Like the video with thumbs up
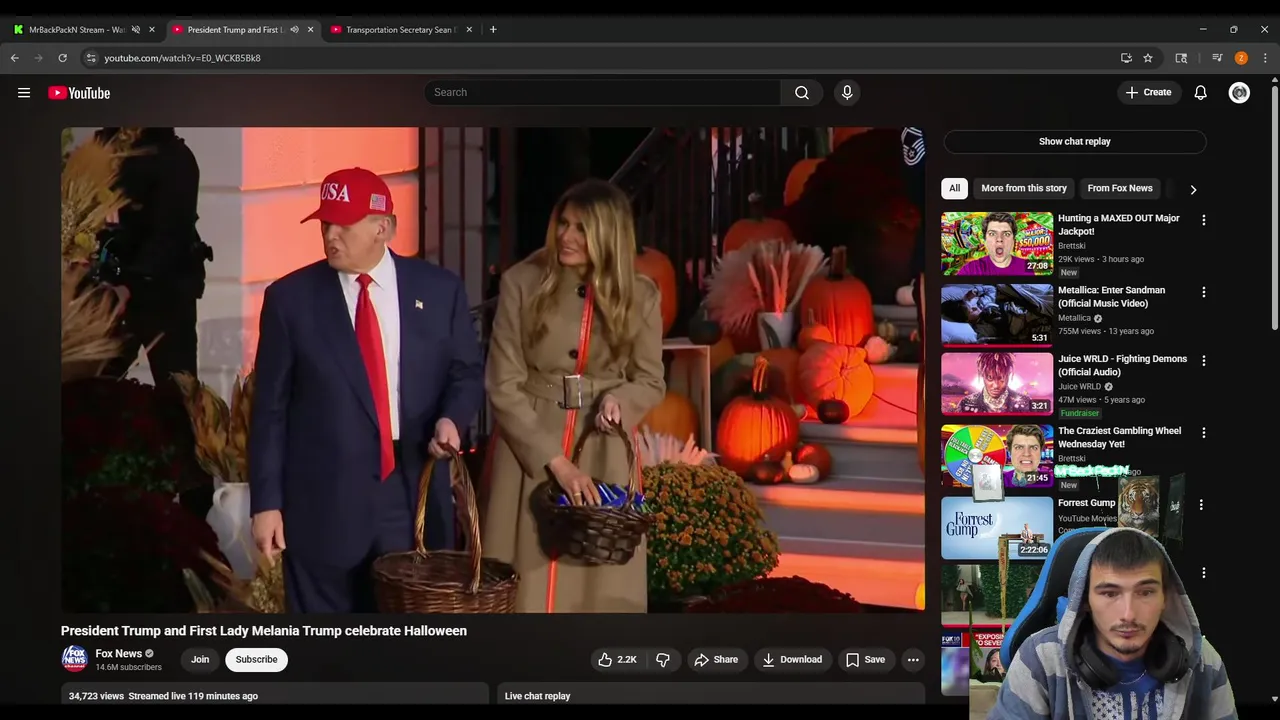The height and width of the screenshot is (720, 1280). 616,660
